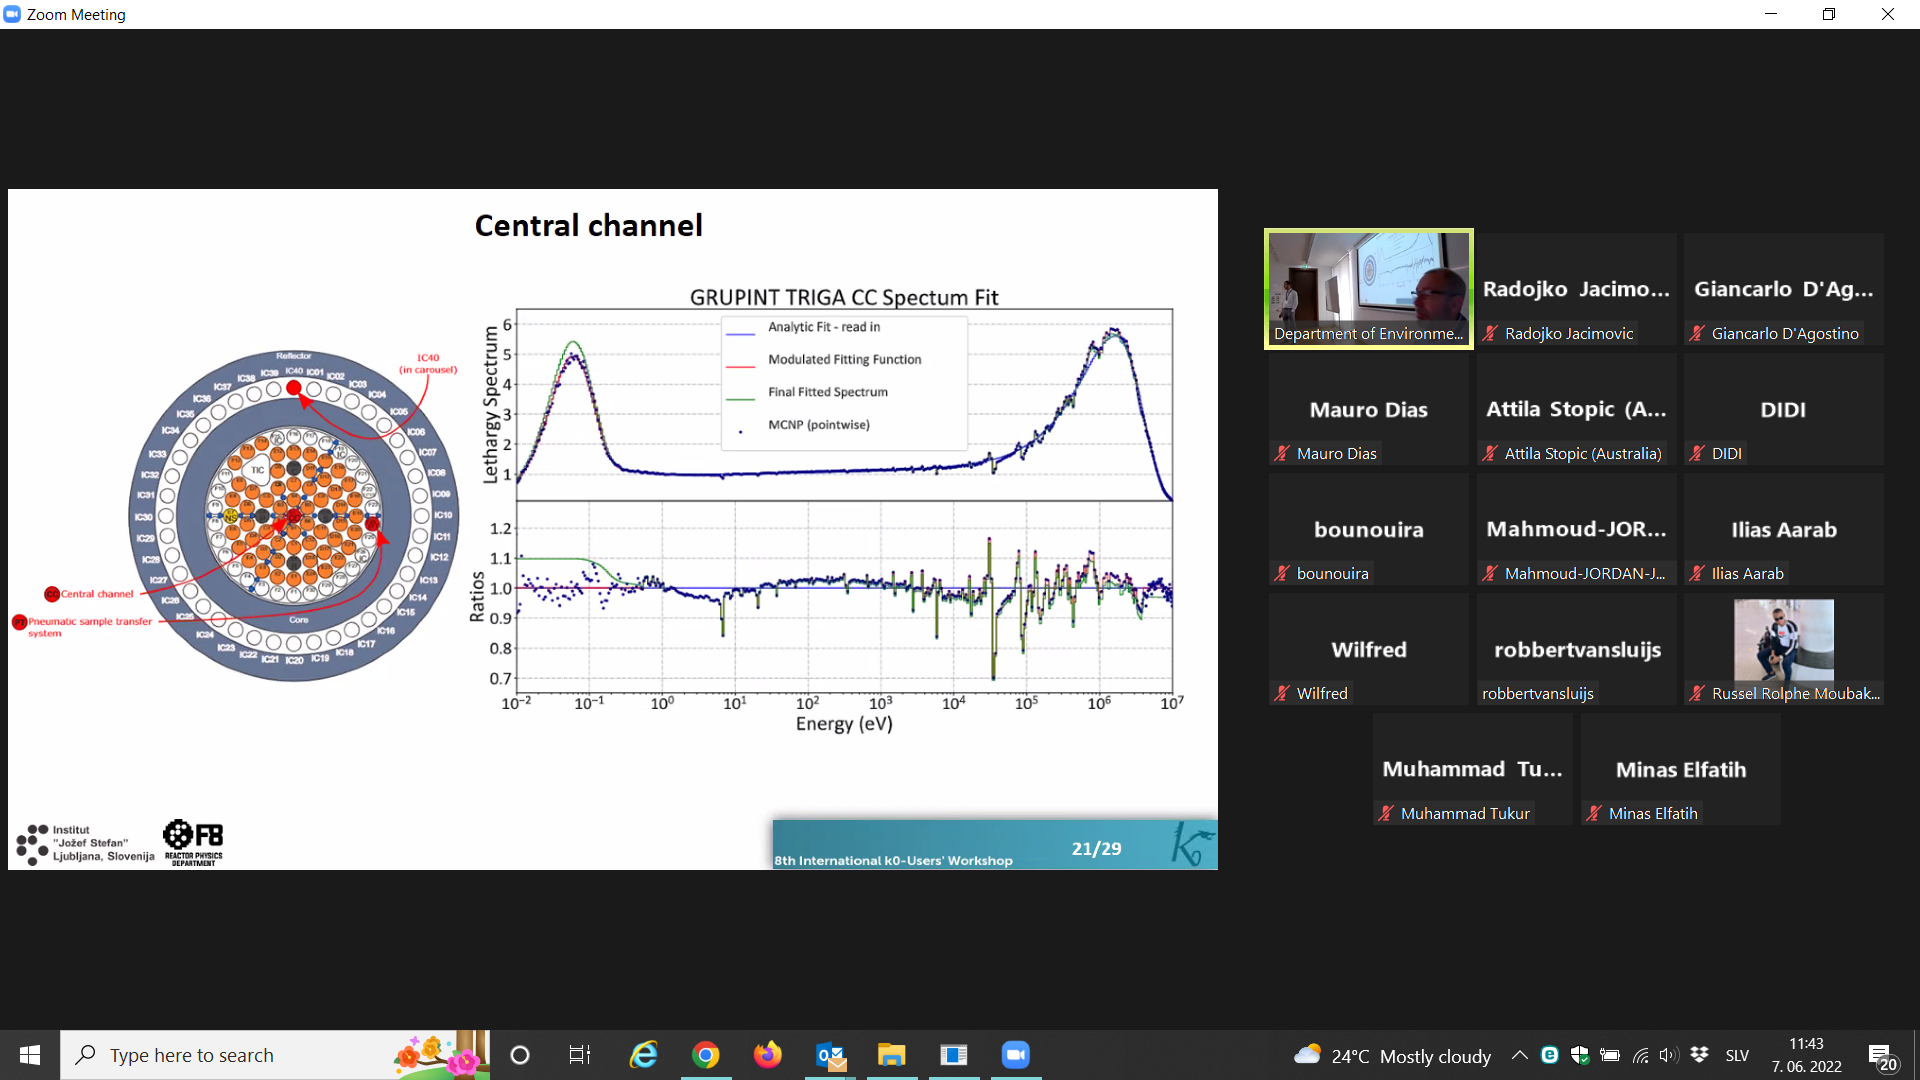This screenshot has width=1920, height=1080.
Task: Select Russel Rolphe Moubak video tile
Action: (1783, 649)
